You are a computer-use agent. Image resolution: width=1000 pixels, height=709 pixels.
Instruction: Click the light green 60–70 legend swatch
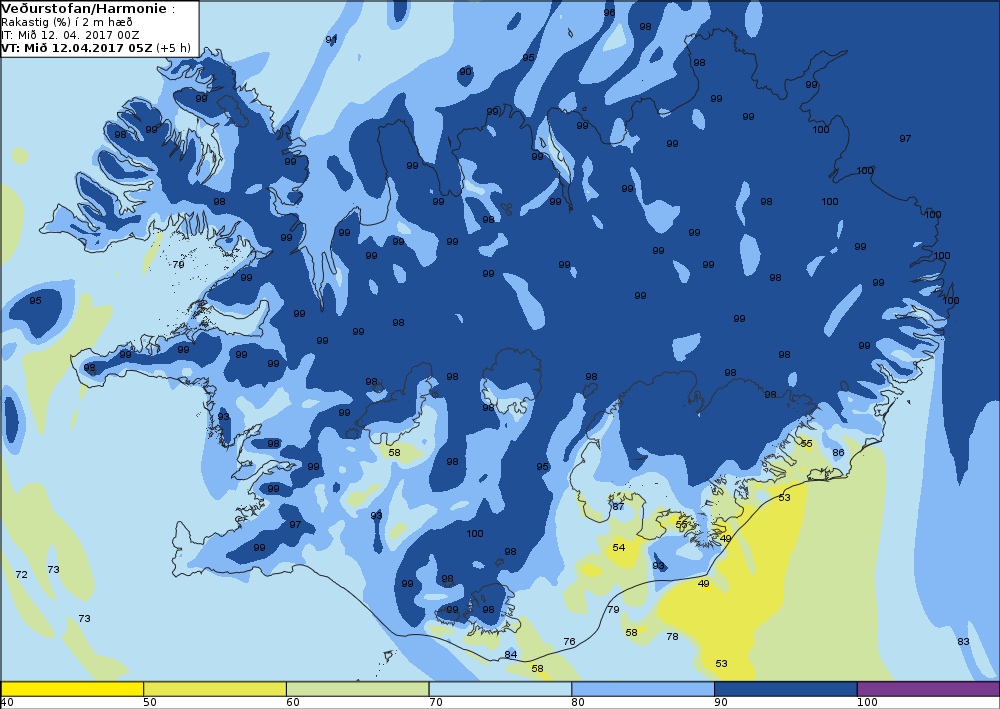point(358,689)
